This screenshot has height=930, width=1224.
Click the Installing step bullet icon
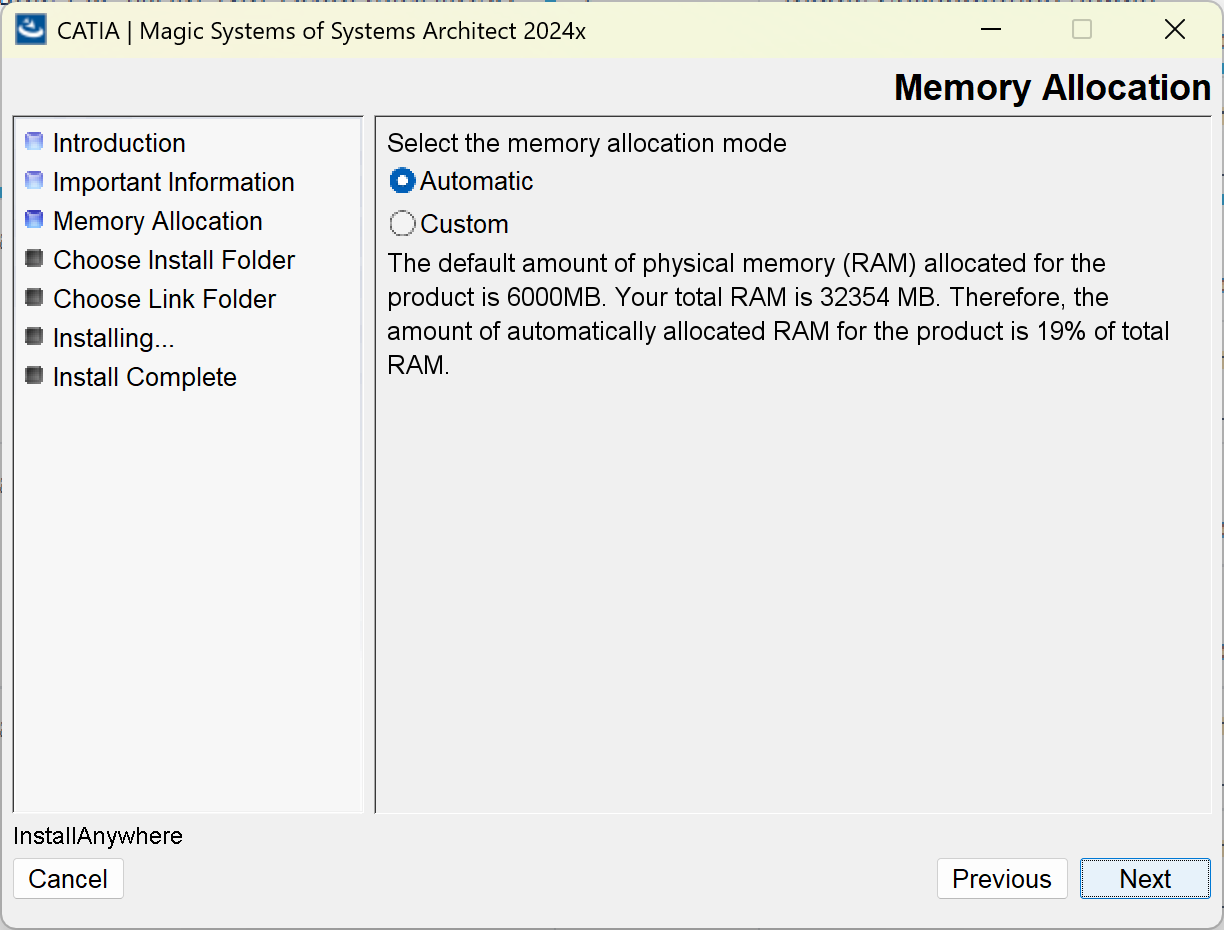pos(35,337)
